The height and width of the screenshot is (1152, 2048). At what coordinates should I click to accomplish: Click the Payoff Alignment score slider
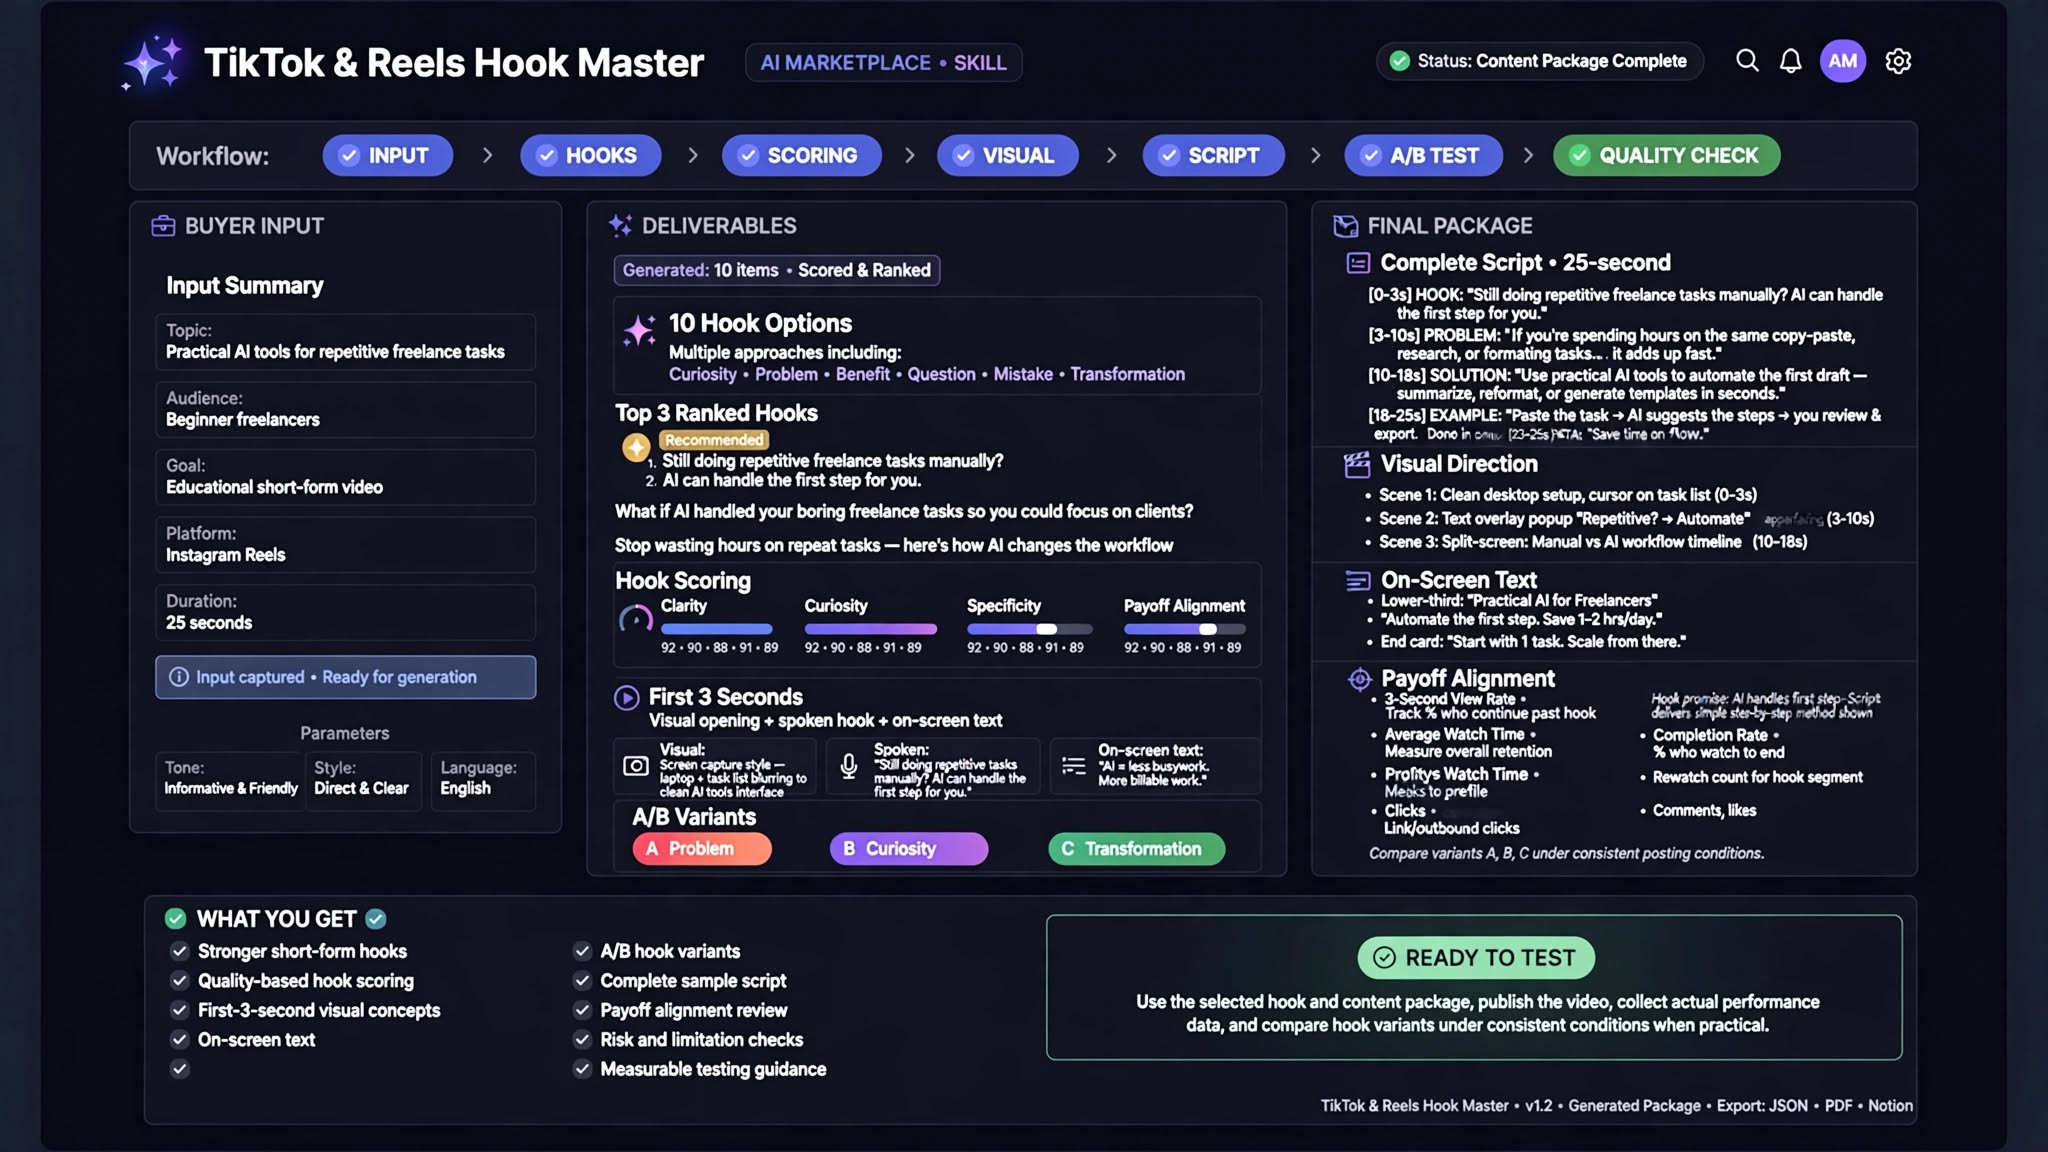click(1185, 629)
